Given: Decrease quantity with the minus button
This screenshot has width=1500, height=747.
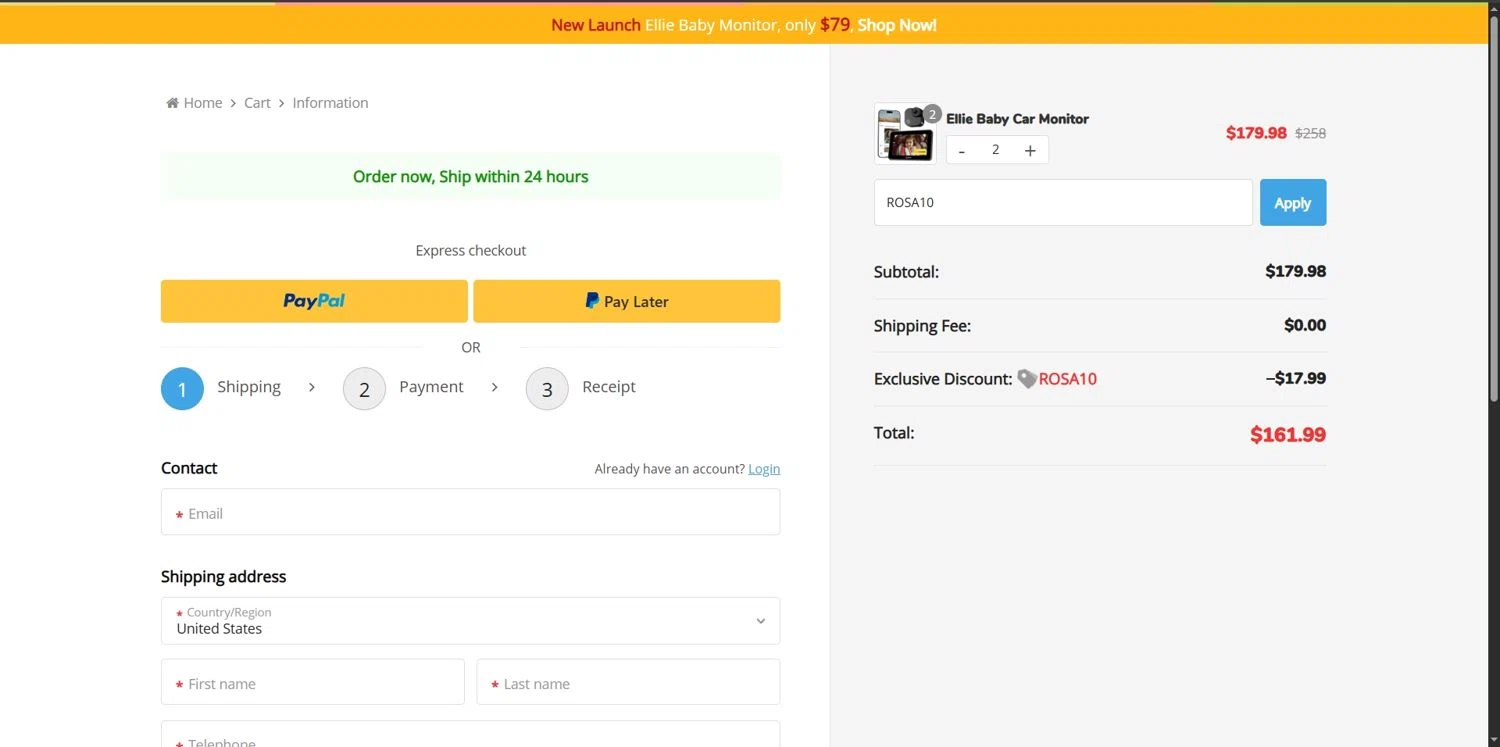Looking at the screenshot, I should click(x=962, y=151).
